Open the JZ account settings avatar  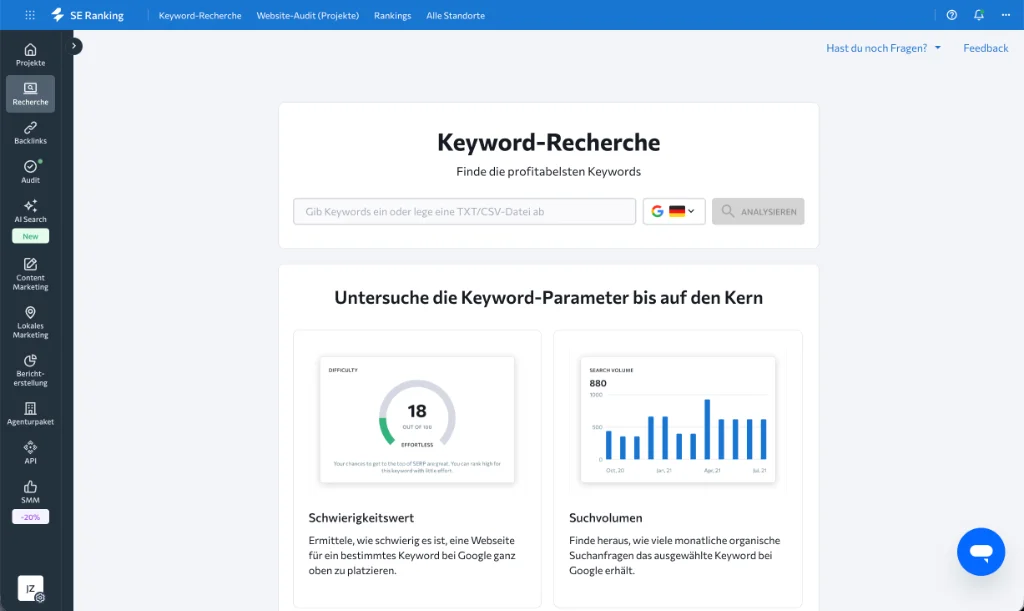[x=31, y=589]
